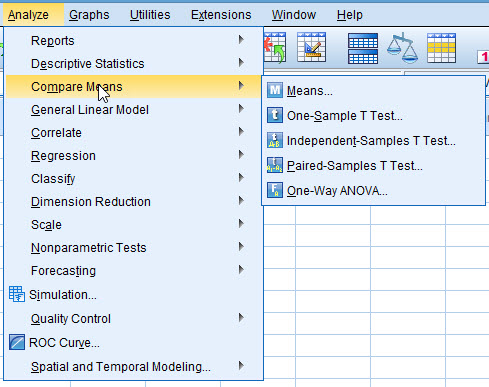Click the Paired-Samples T Test icon
The height and width of the screenshot is (387, 489).
coord(275,165)
